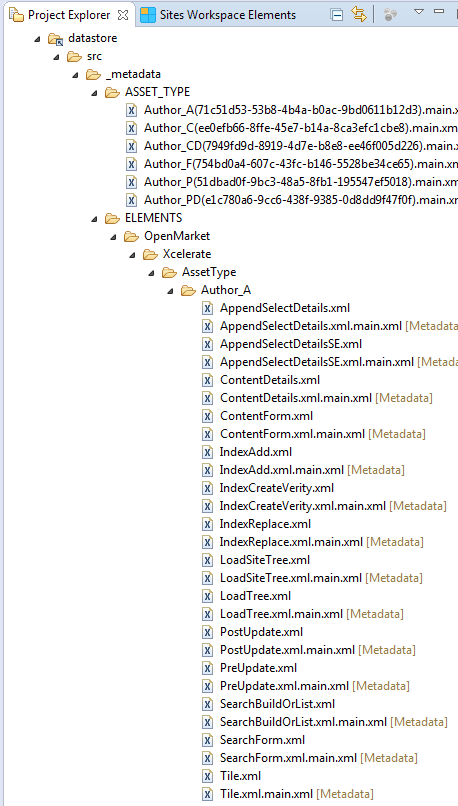Select AppendSelectDetailsSE.xml file
The width and height of the screenshot is (458, 806).
291,344
